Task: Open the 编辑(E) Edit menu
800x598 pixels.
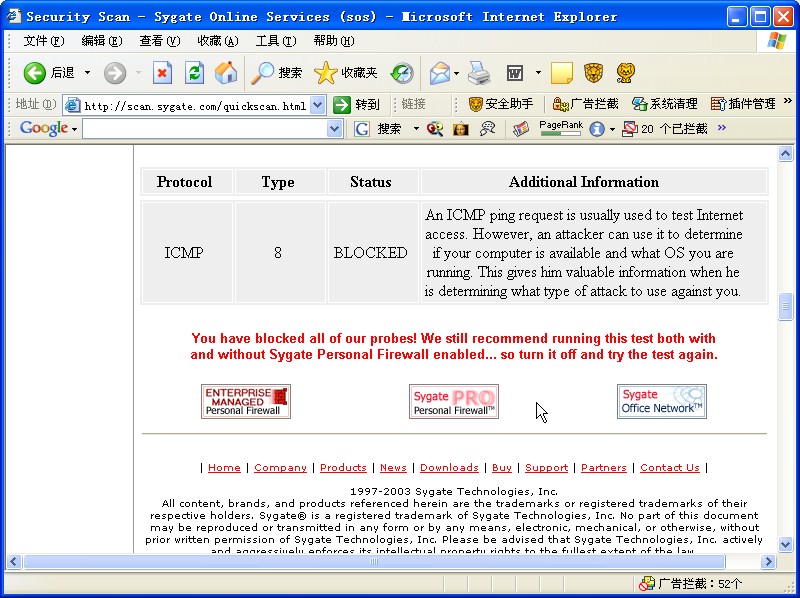Action: (x=102, y=41)
